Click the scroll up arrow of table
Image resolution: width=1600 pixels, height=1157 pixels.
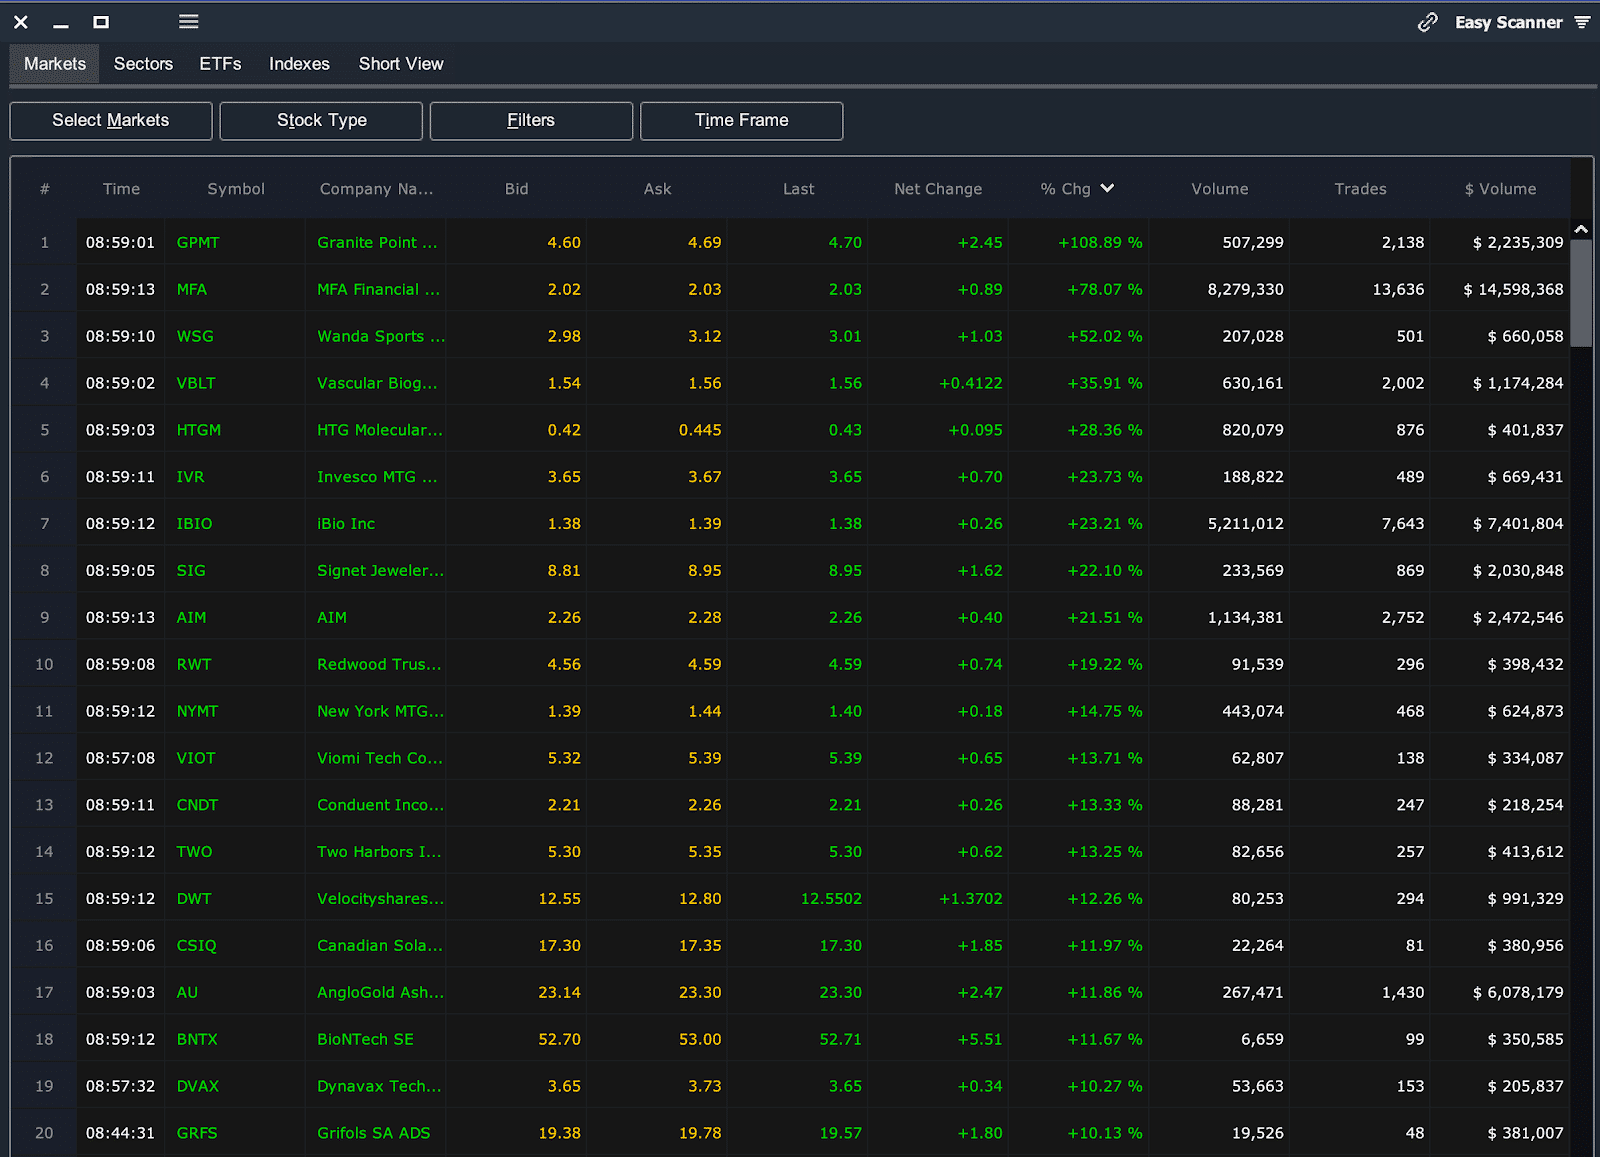tap(1581, 229)
